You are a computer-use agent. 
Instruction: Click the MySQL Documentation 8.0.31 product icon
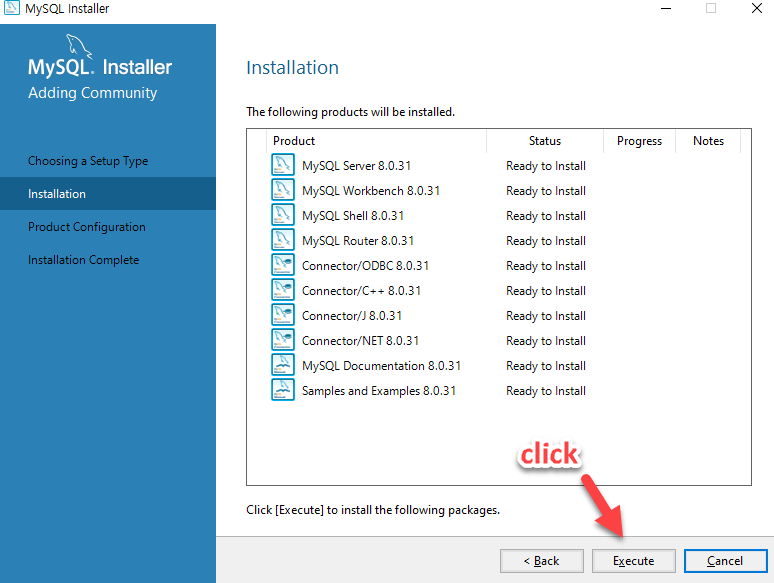point(283,365)
